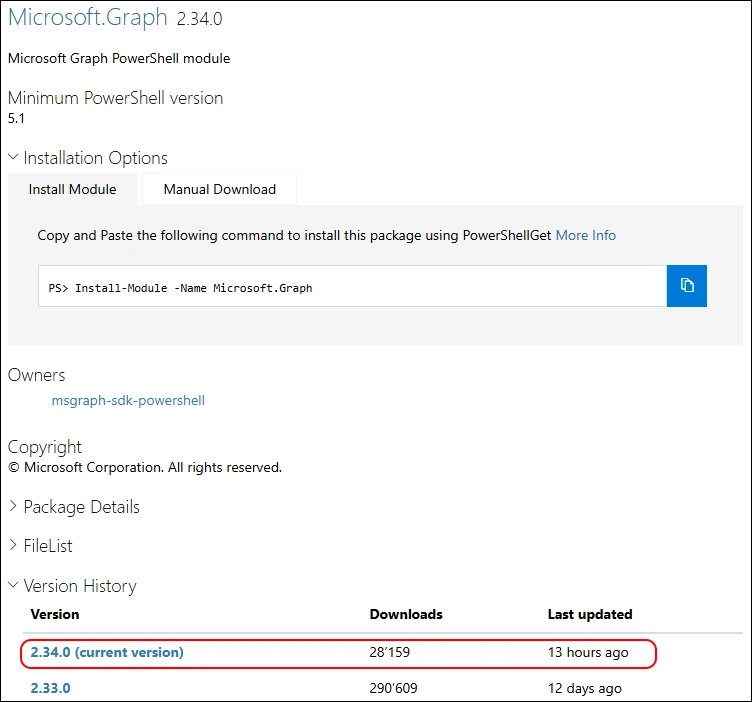Copy the Install-Module command with the copy icon
752x702 pixels.
click(x=687, y=286)
